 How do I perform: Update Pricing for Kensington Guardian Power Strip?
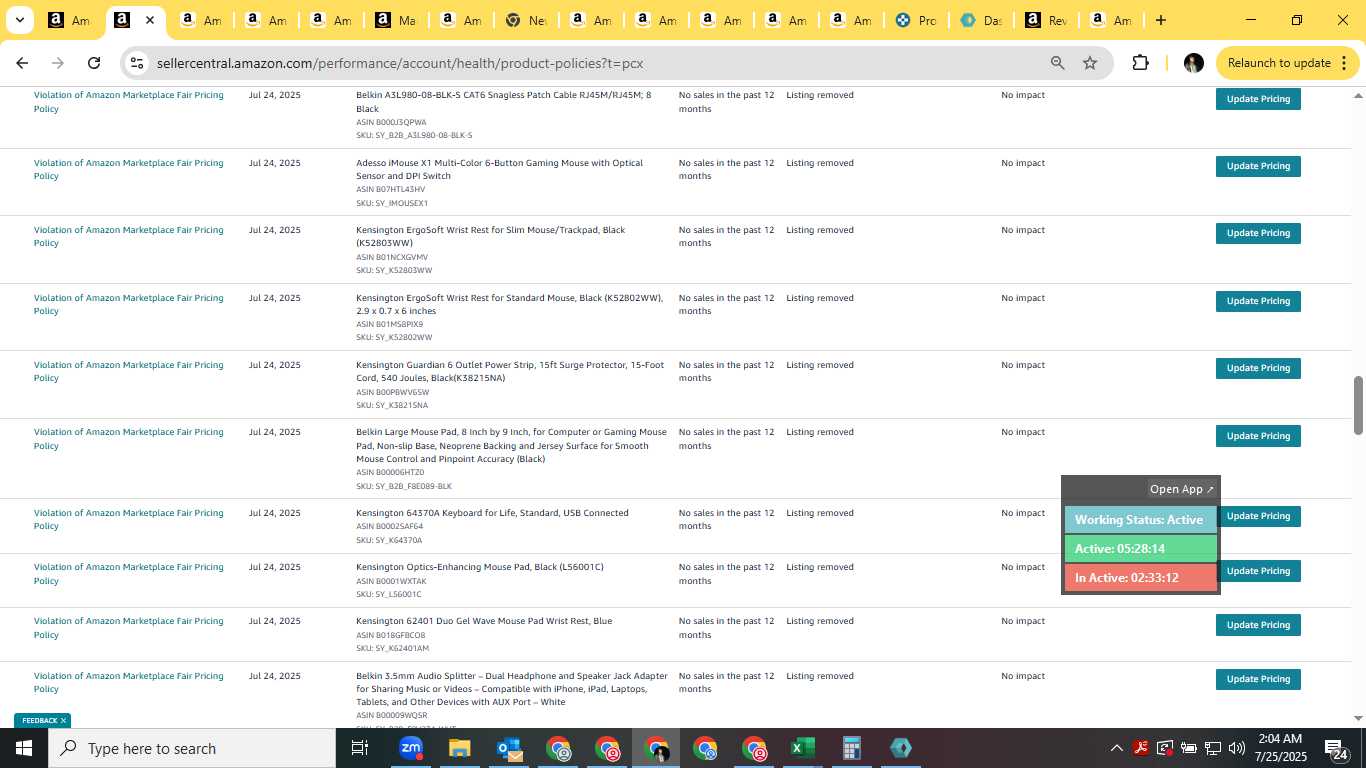[1258, 368]
